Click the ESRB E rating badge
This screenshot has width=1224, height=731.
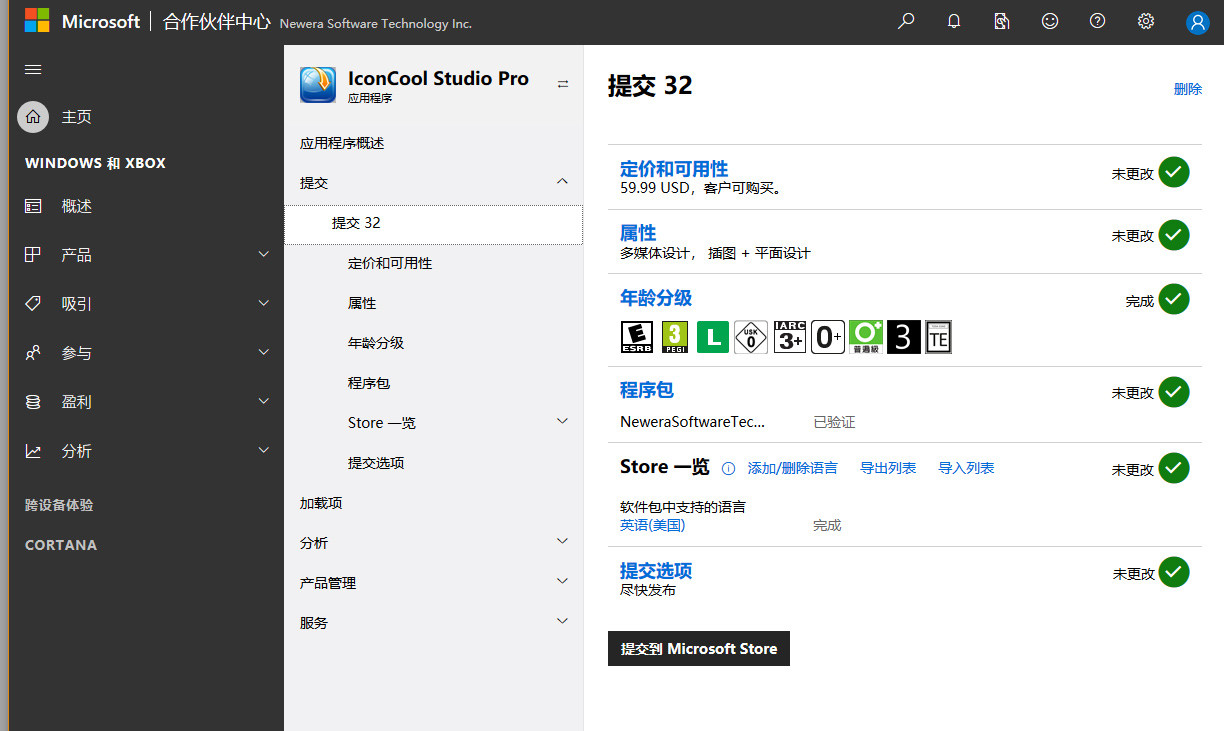(x=637, y=337)
